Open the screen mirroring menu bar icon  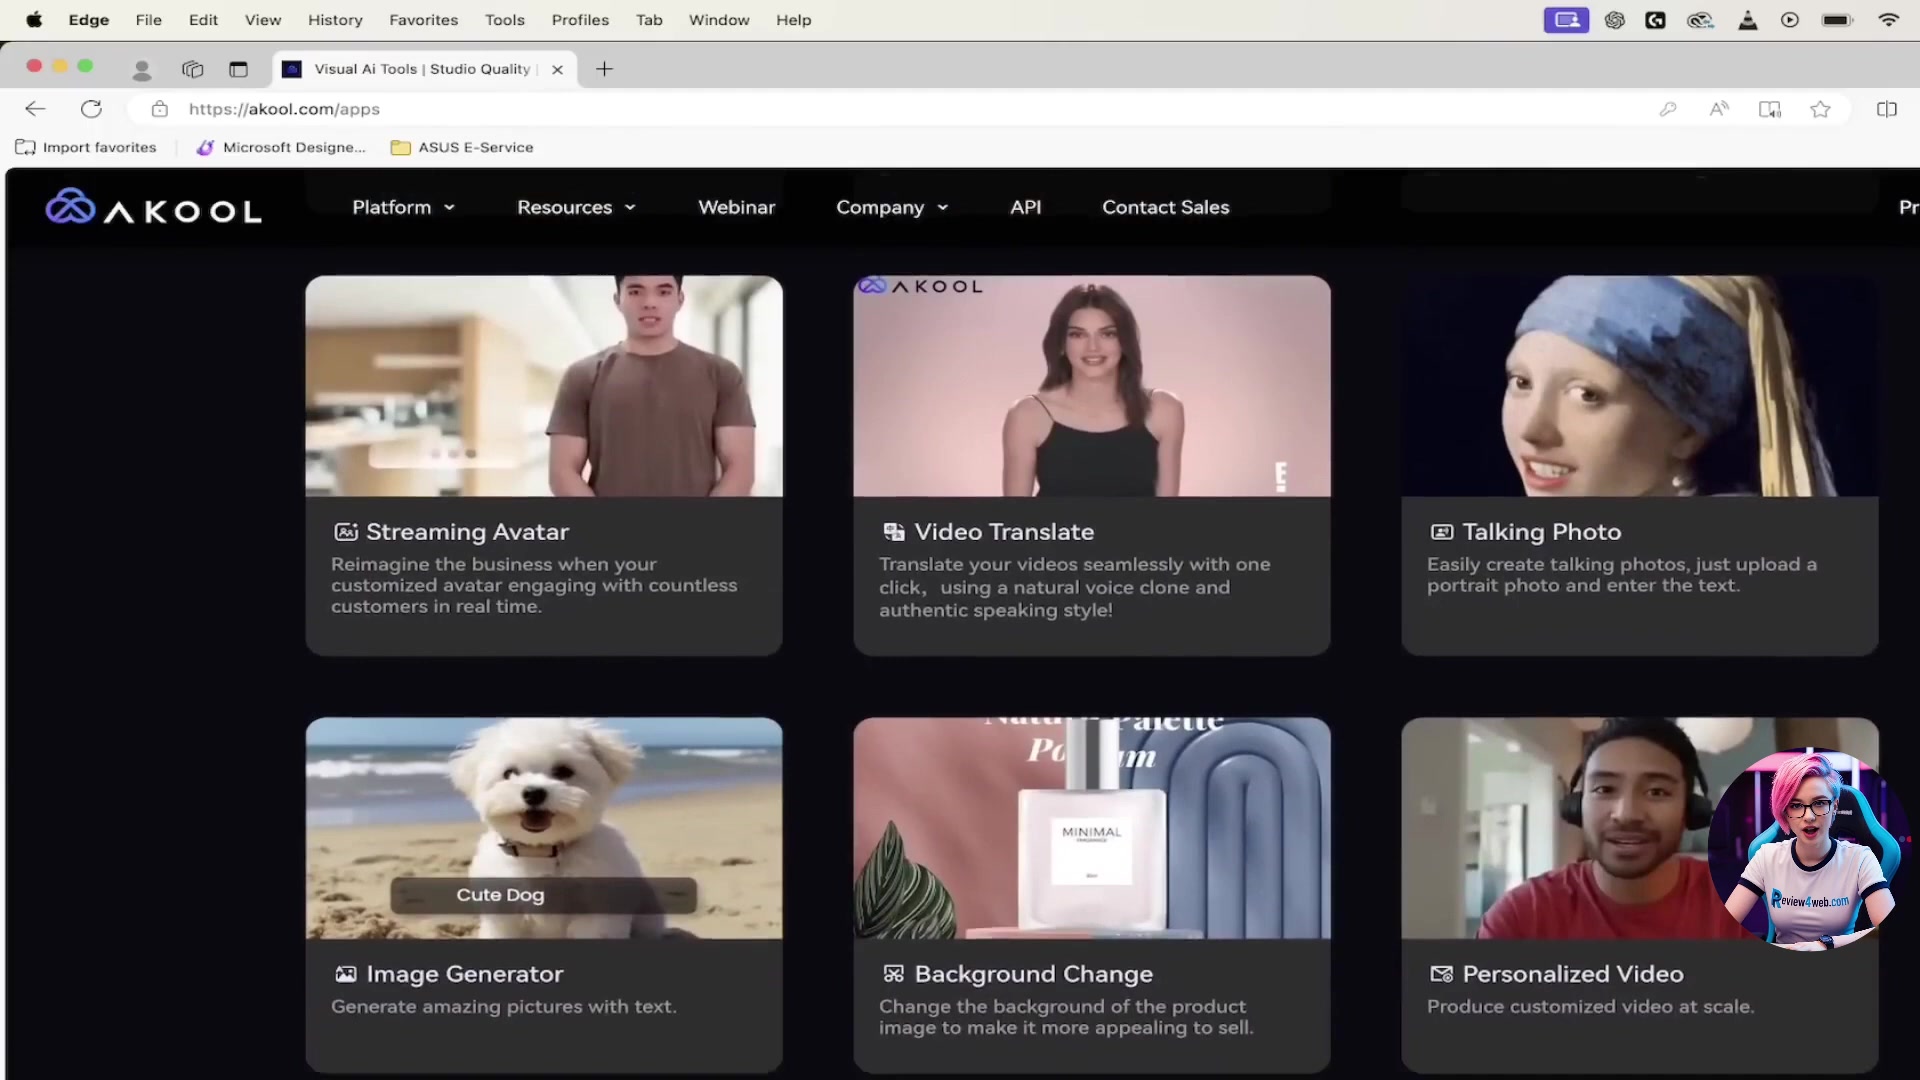(x=1566, y=20)
